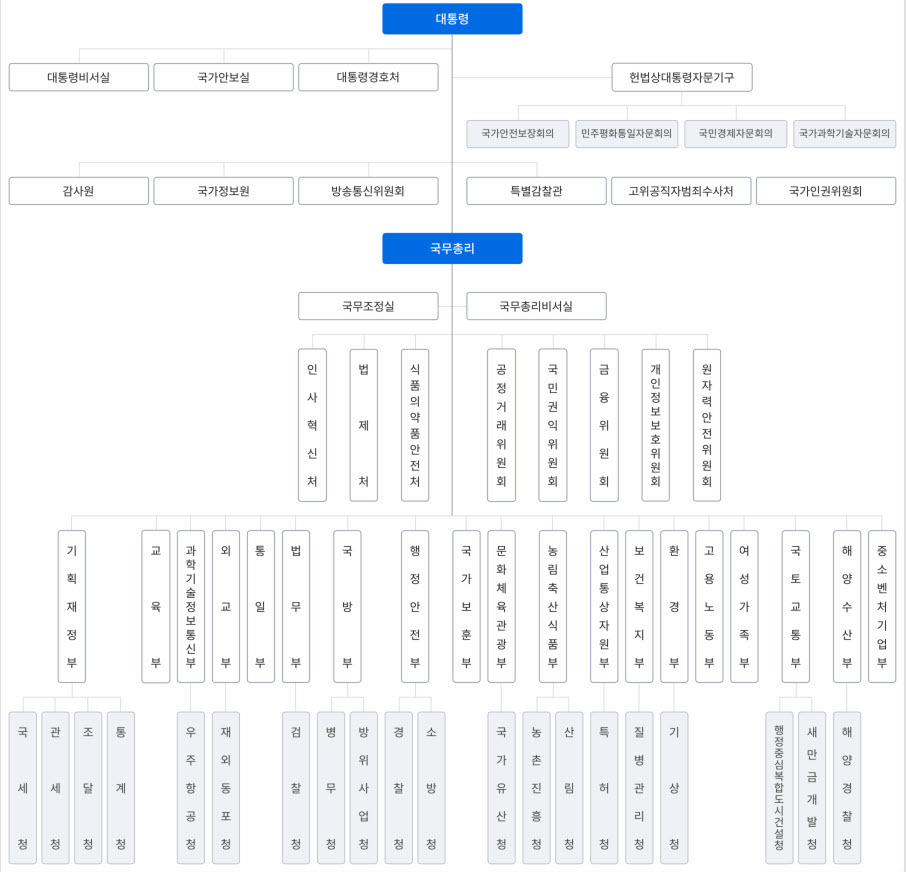Click the 검찰청 agency box
Viewport: 906px width, 872px height.
296,788
